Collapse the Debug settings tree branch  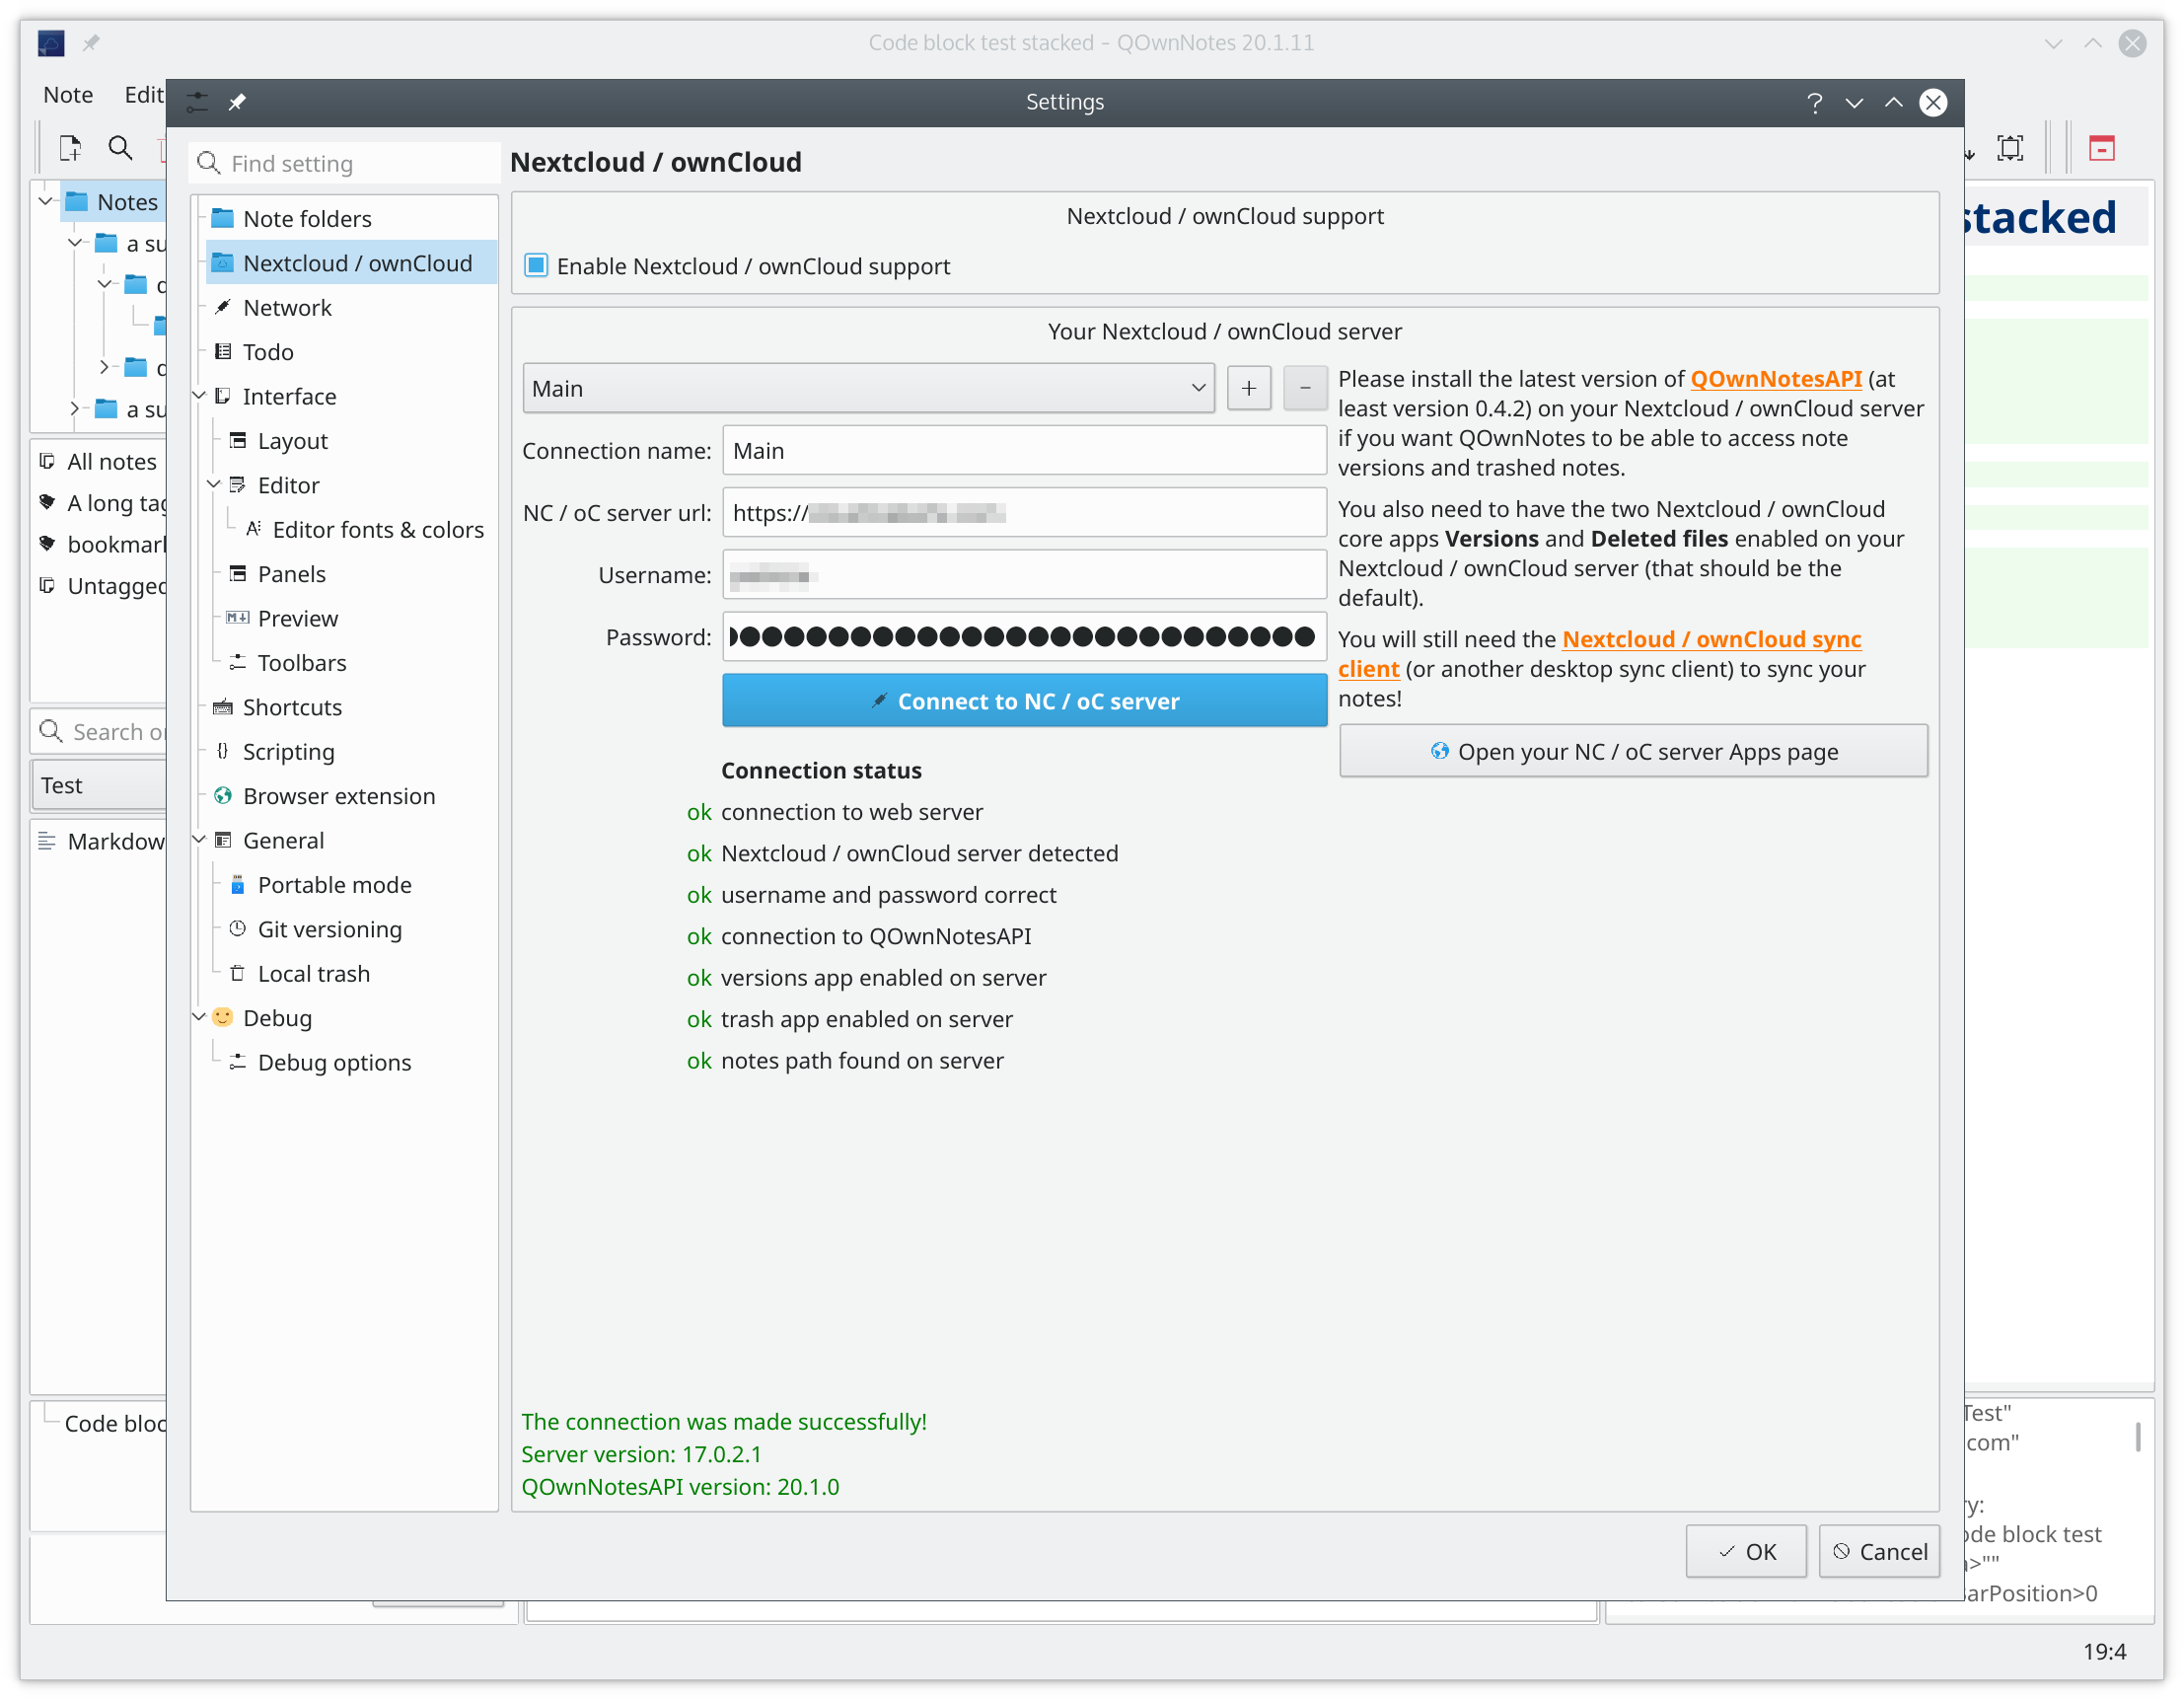199,1017
